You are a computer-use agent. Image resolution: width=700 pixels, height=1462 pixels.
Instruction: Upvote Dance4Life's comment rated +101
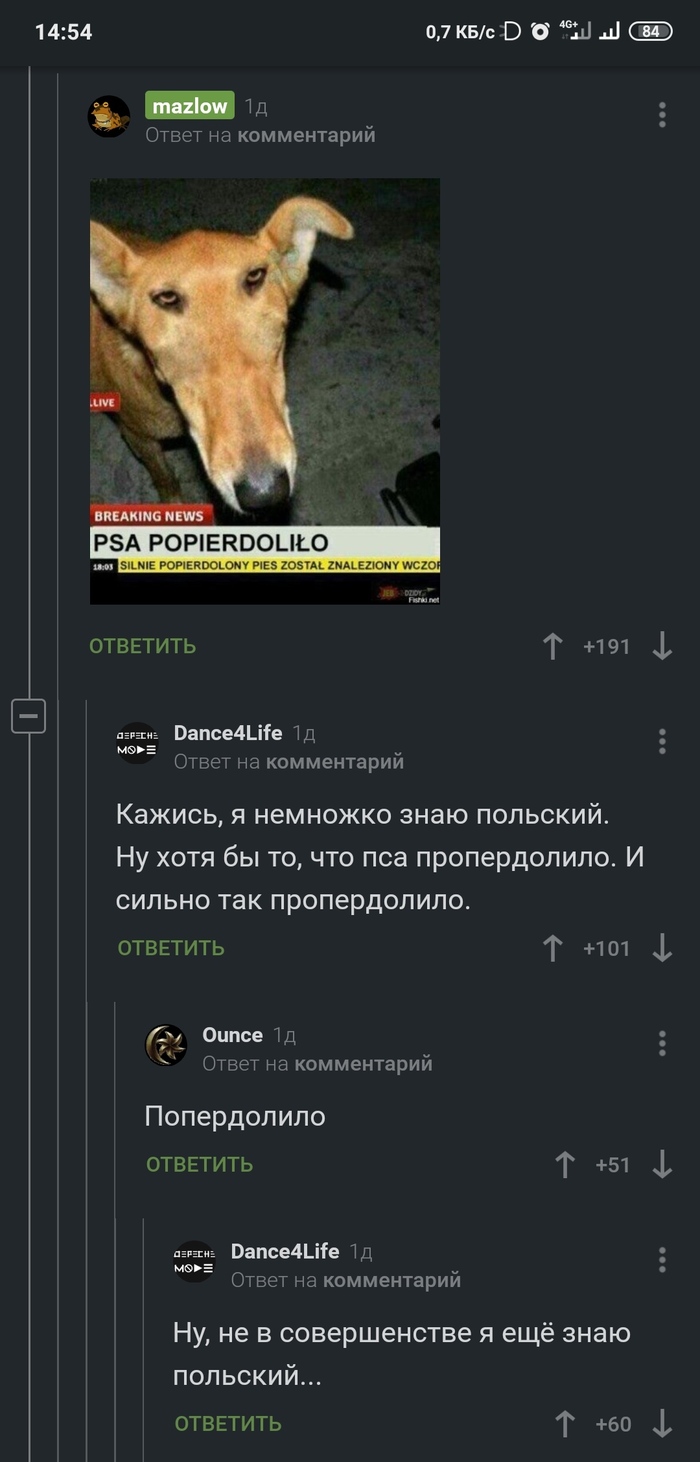(x=553, y=948)
